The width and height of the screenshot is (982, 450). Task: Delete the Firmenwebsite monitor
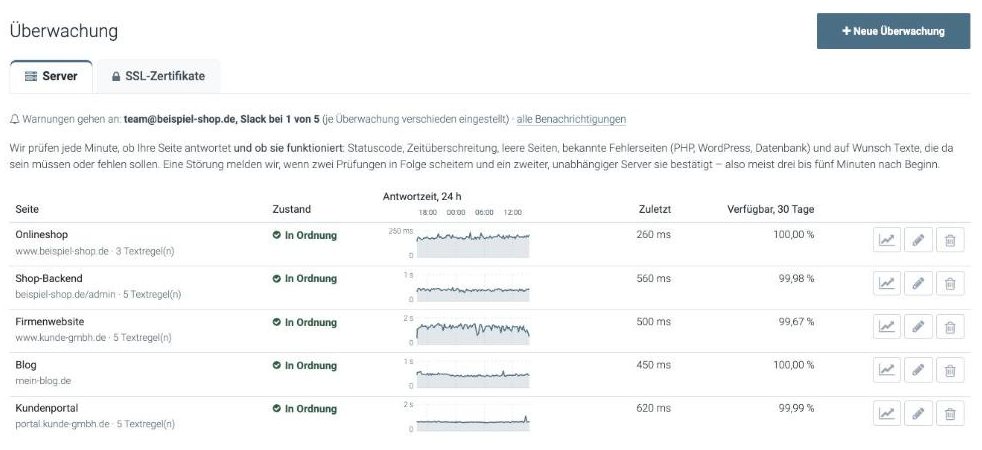[x=950, y=327]
